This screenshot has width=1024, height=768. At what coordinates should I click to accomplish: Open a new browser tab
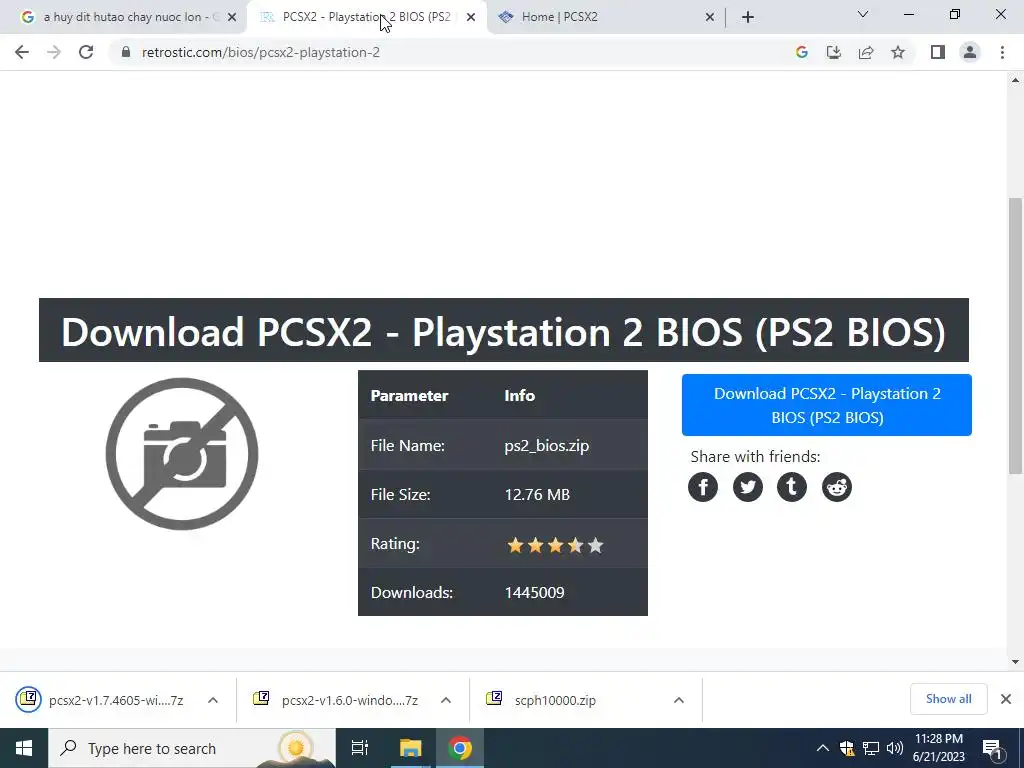pyautogui.click(x=748, y=17)
